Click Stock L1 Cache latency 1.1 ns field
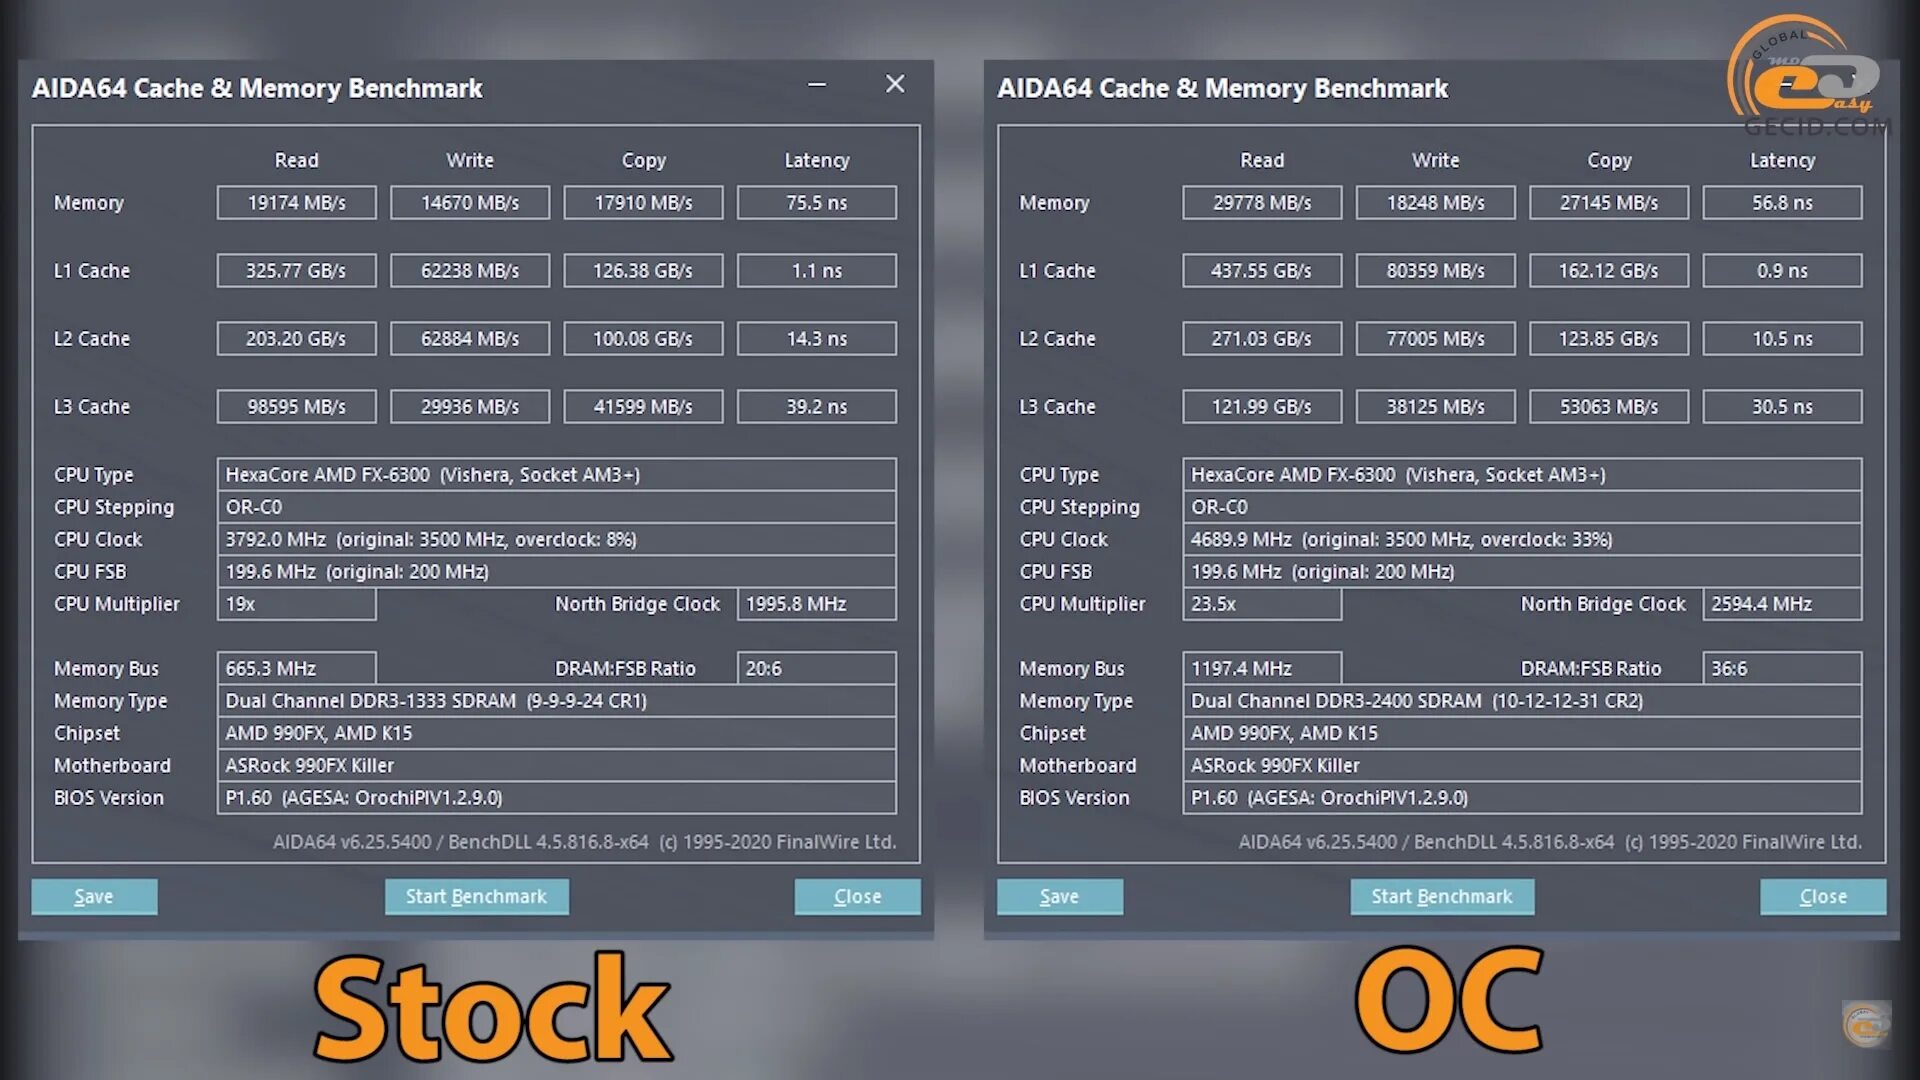1920x1080 pixels. [816, 271]
